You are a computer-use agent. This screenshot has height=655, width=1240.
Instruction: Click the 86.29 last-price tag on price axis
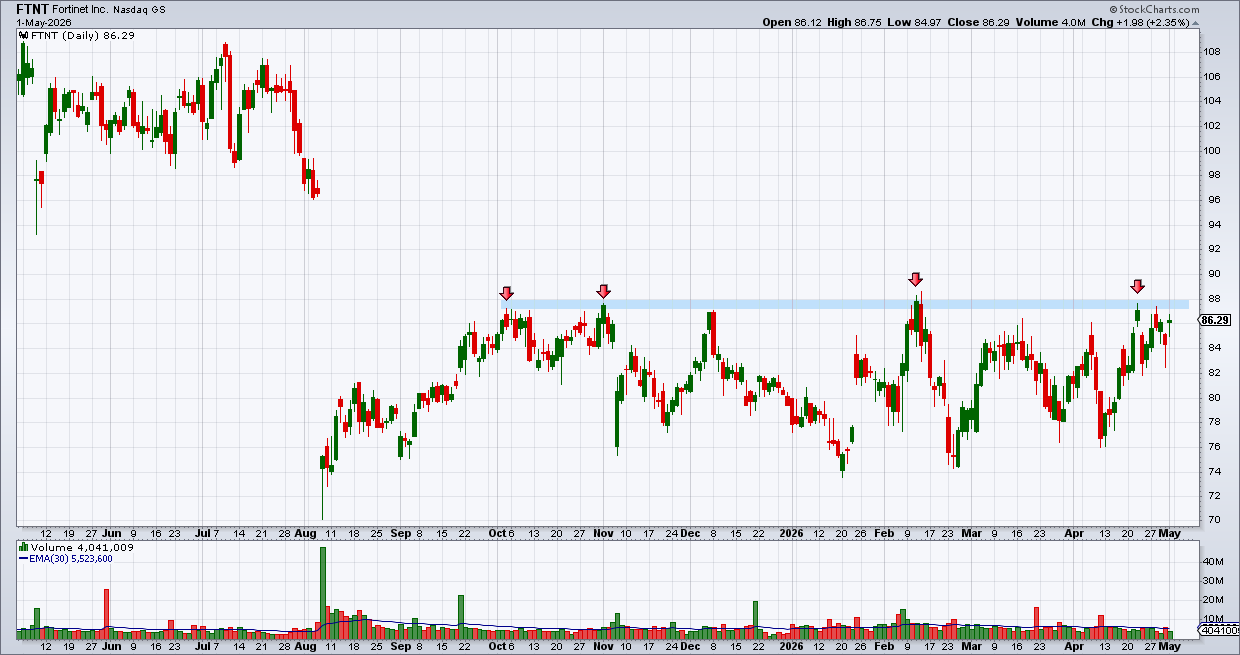(1214, 320)
